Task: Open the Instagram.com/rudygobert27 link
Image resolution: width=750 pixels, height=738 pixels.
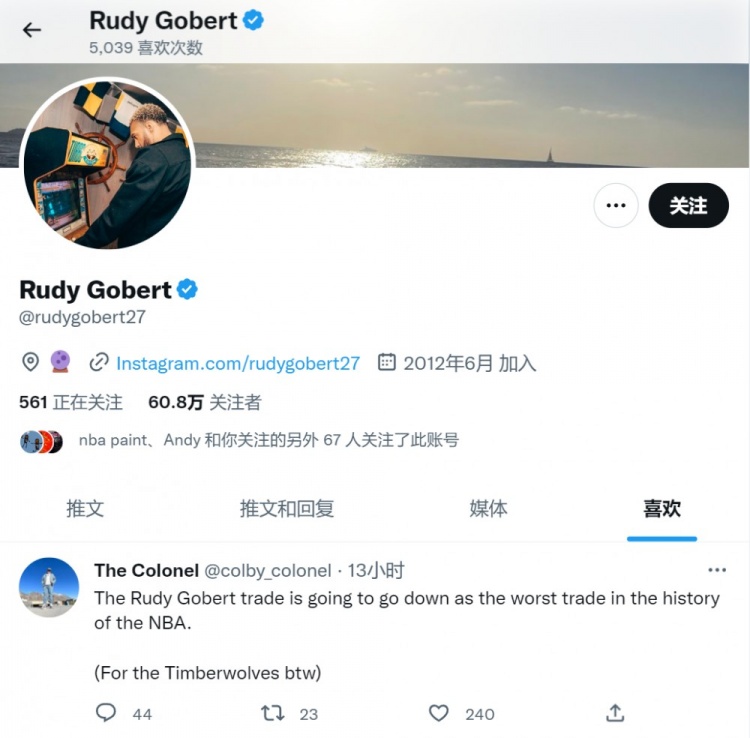Action: 238,363
